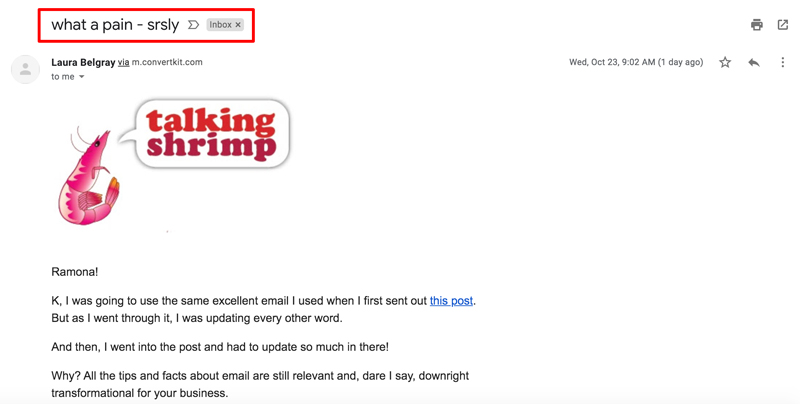Image resolution: width=800 pixels, height=404 pixels.
Task: Click the m.convertkit.com sender domain
Action: pos(167,62)
